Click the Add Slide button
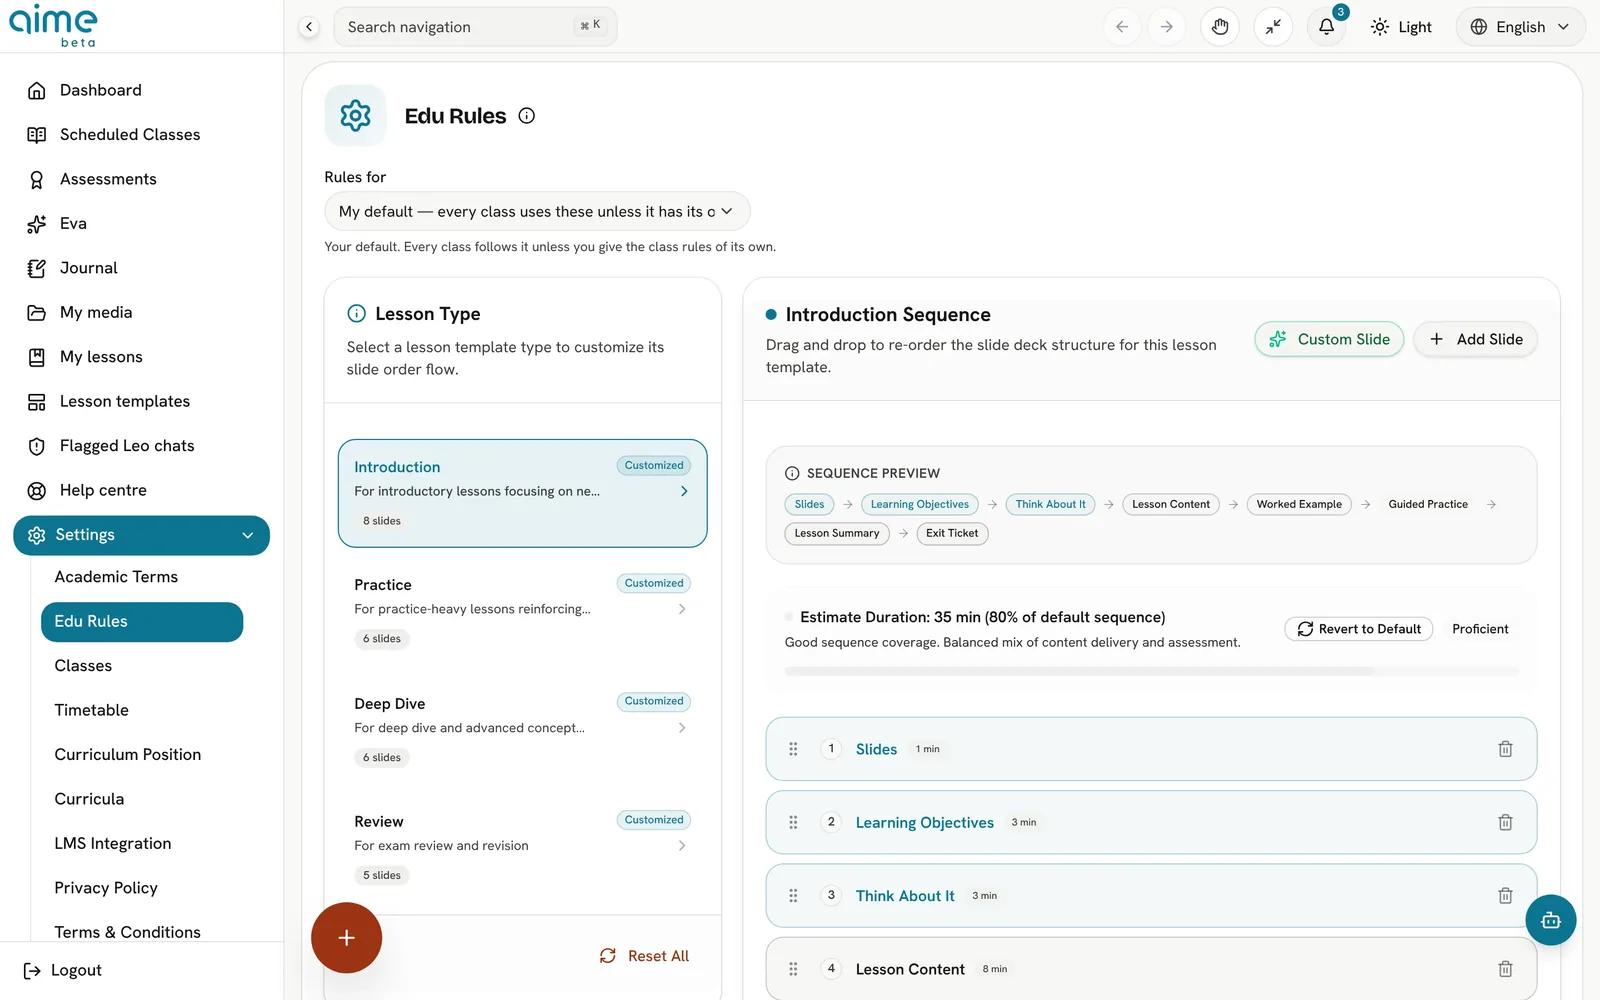The image size is (1600, 1000). click(1475, 339)
